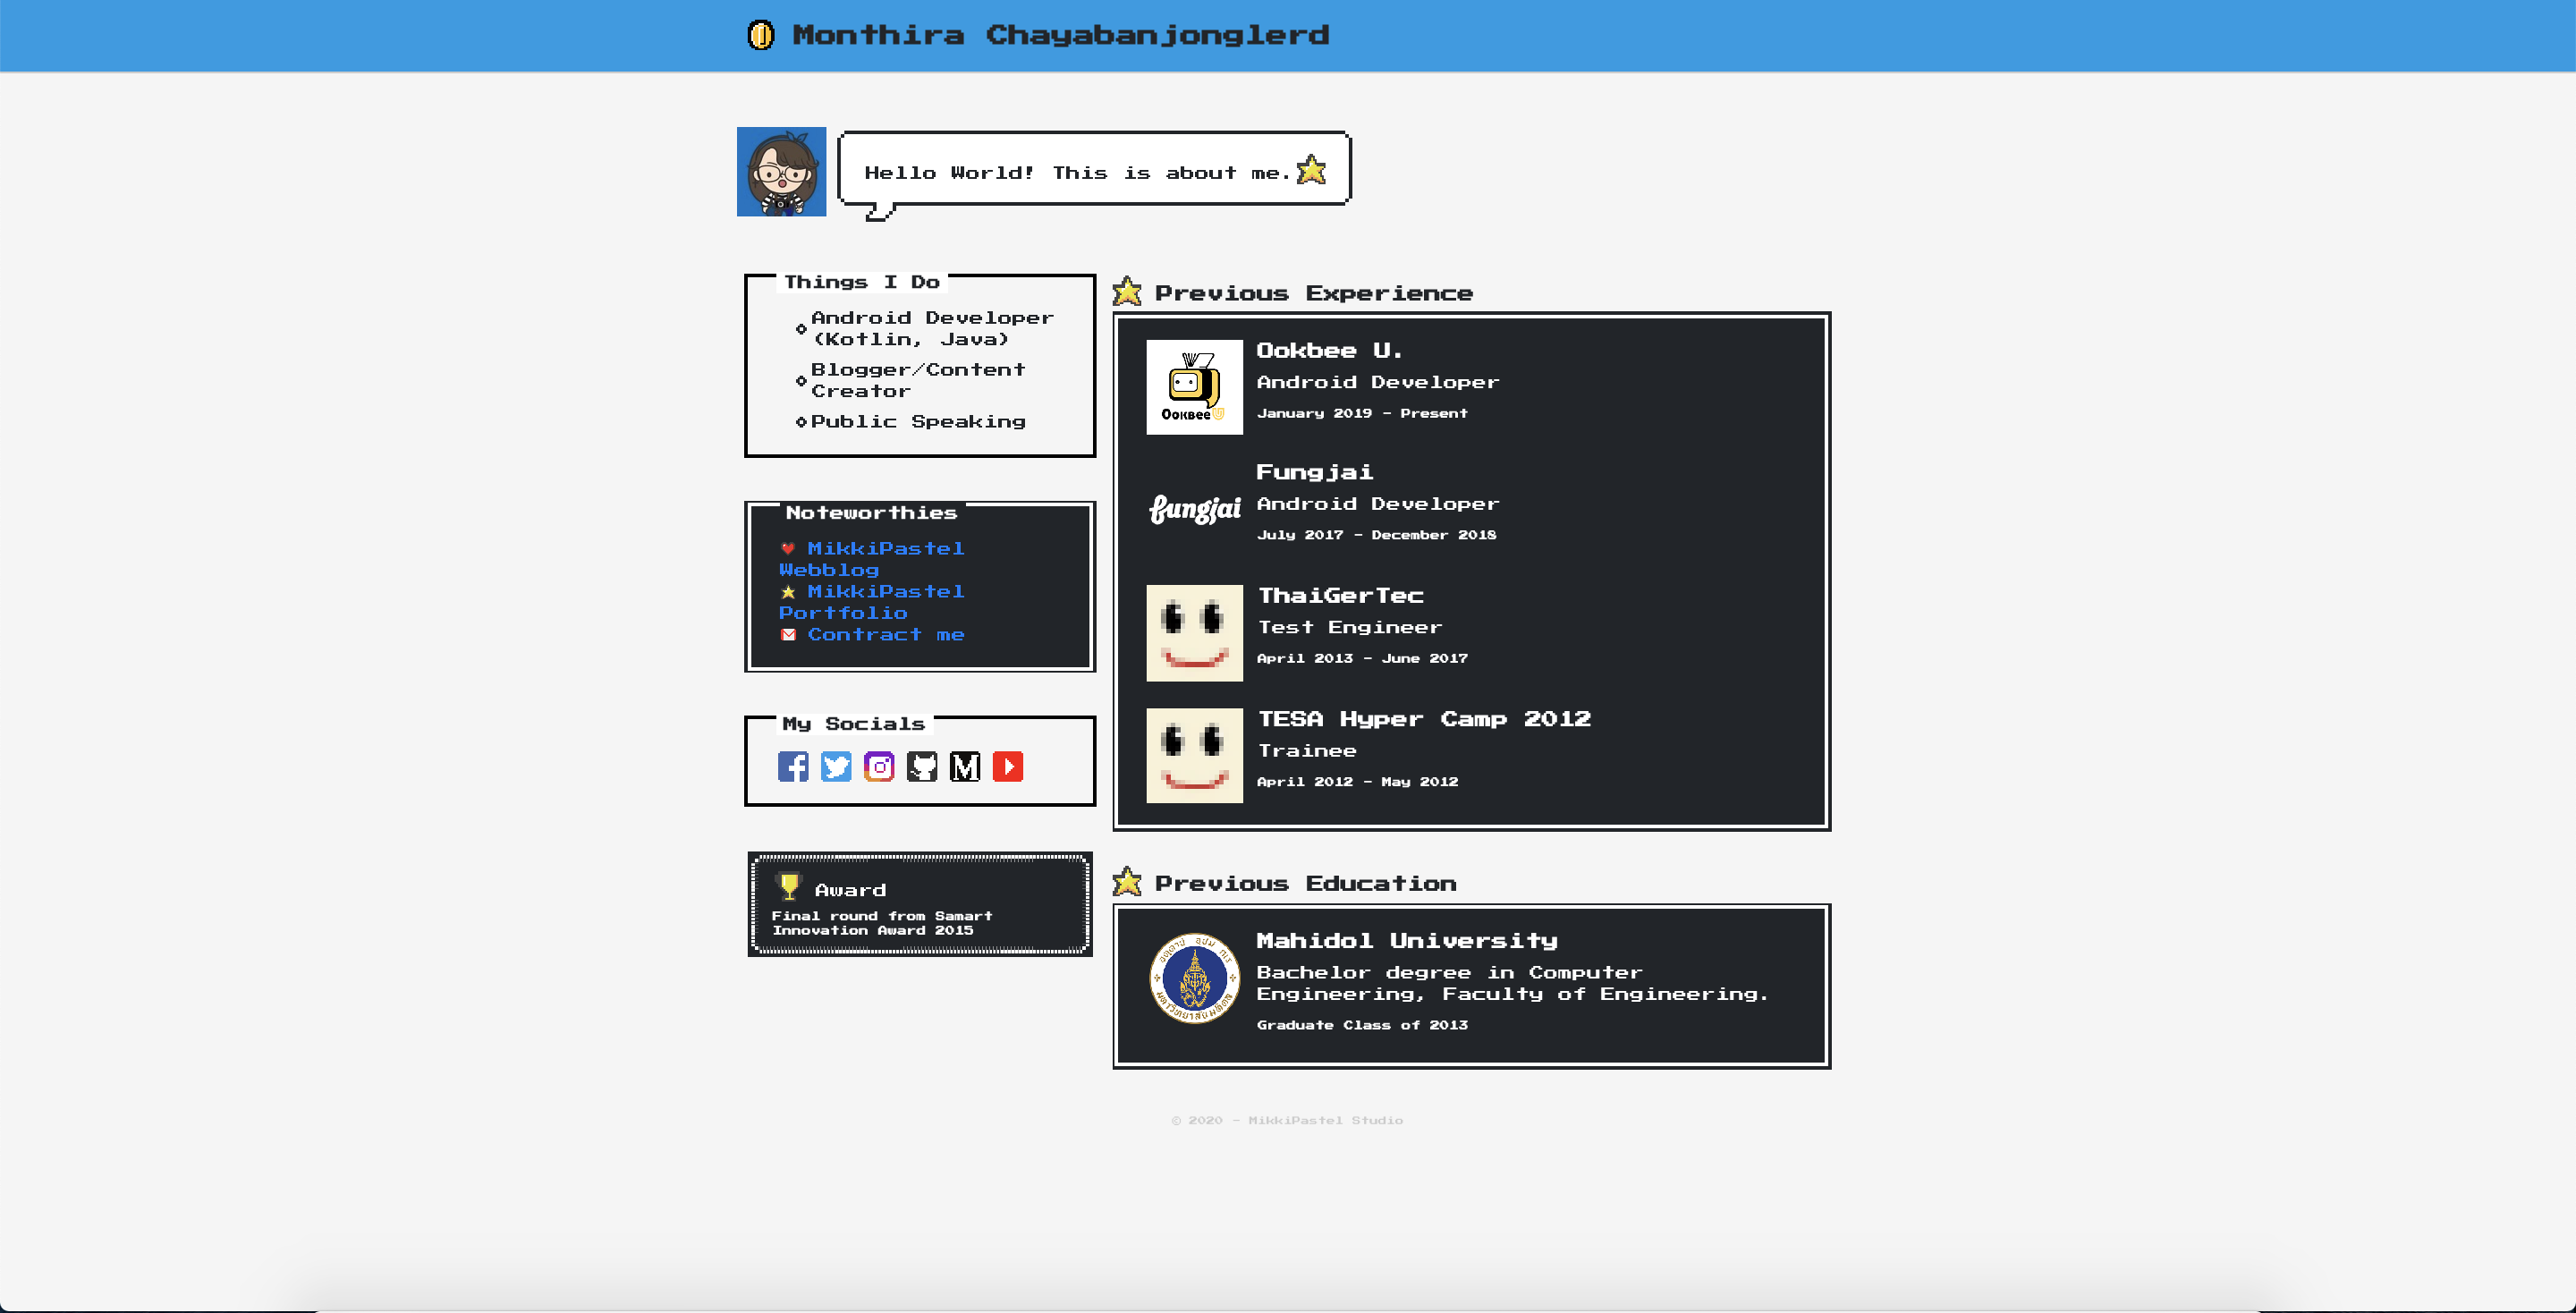Image resolution: width=2576 pixels, height=1313 pixels.
Task: Click the heart icon beside MikkiPastel Webblog
Action: tap(788, 549)
